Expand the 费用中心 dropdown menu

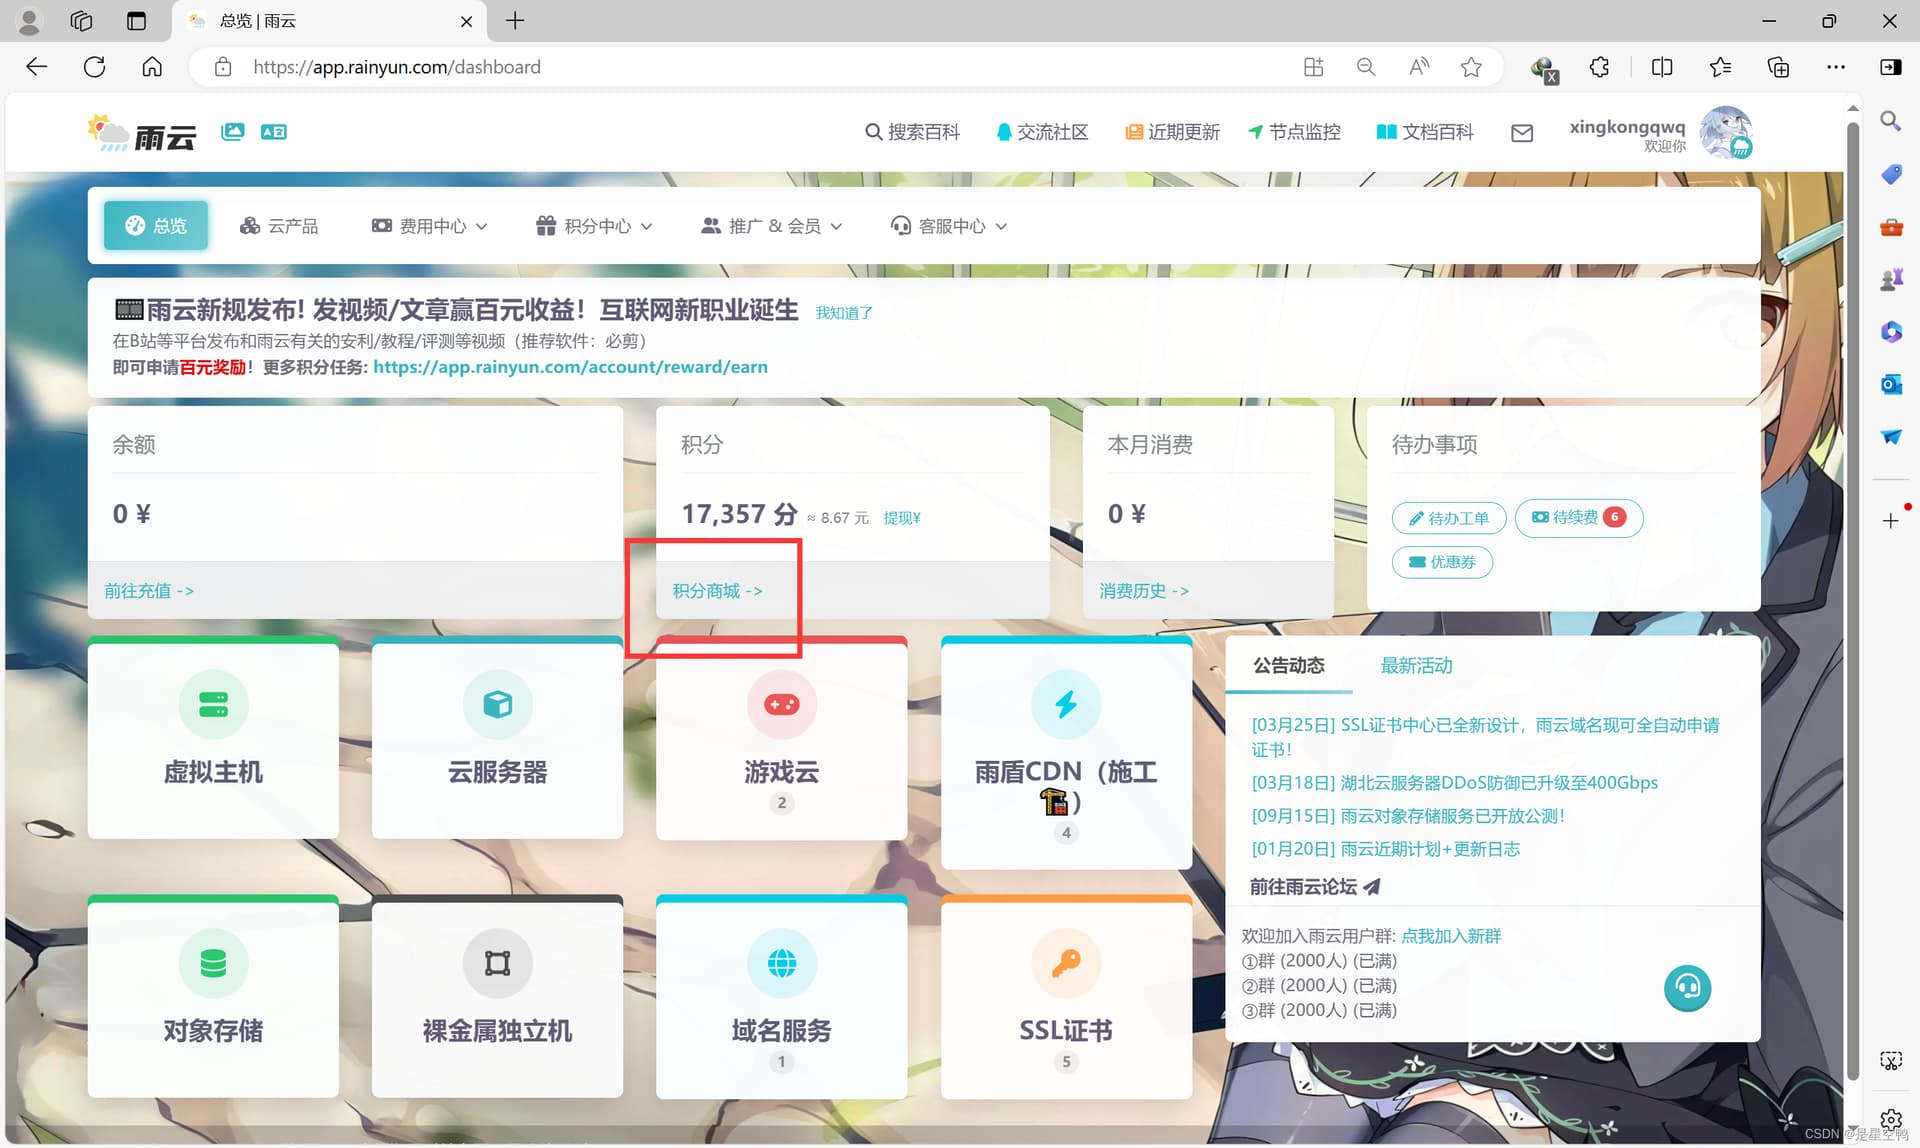pos(429,226)
